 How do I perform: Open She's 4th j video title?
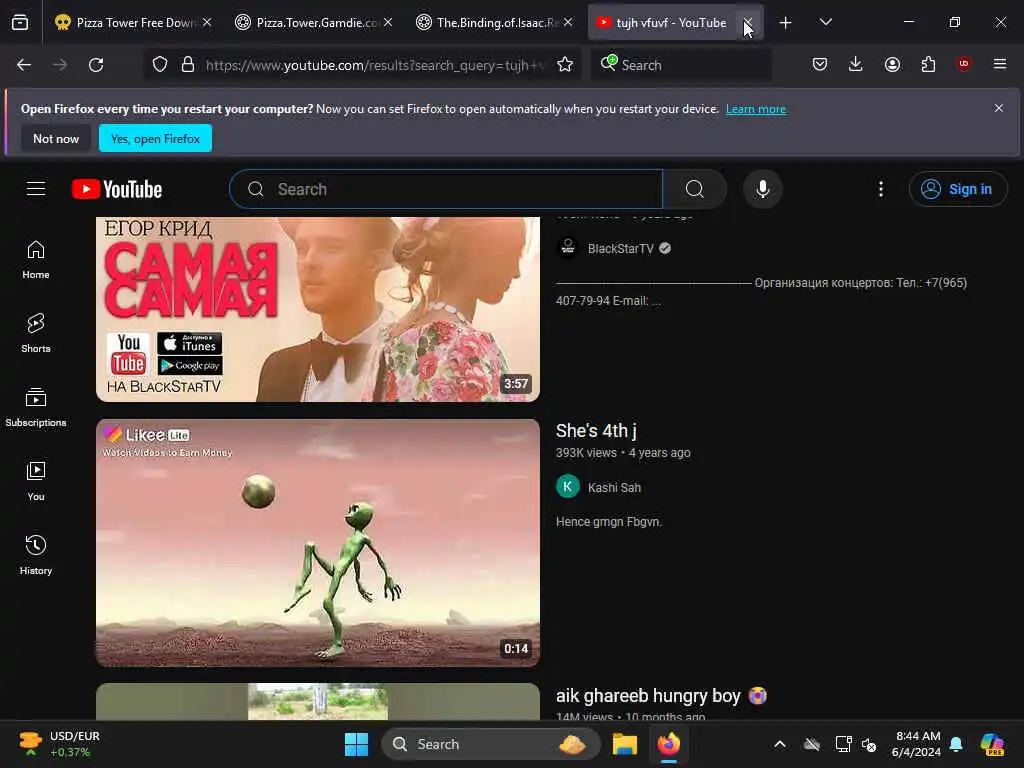pos(596,431)
